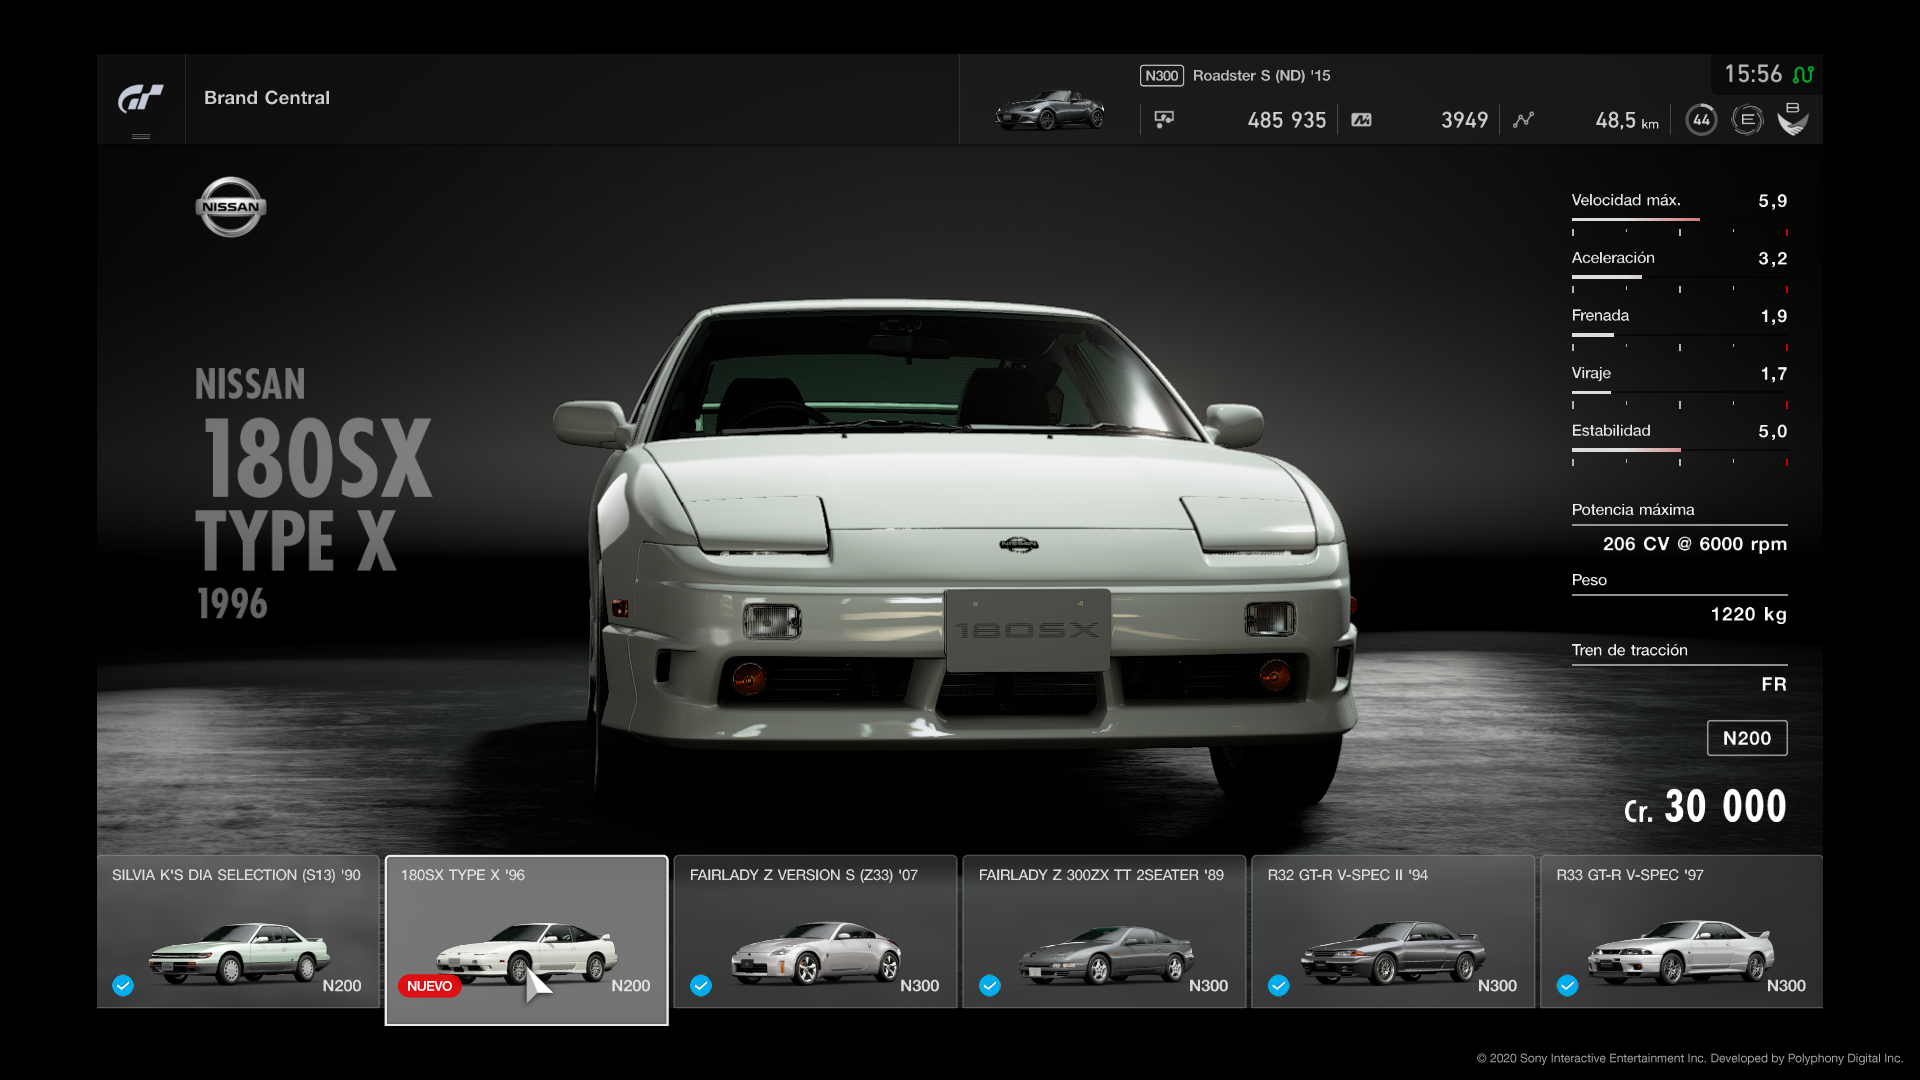Select the Roadster S garage car thumbnail
1920x1080 pixels.
click(1050, 110)
